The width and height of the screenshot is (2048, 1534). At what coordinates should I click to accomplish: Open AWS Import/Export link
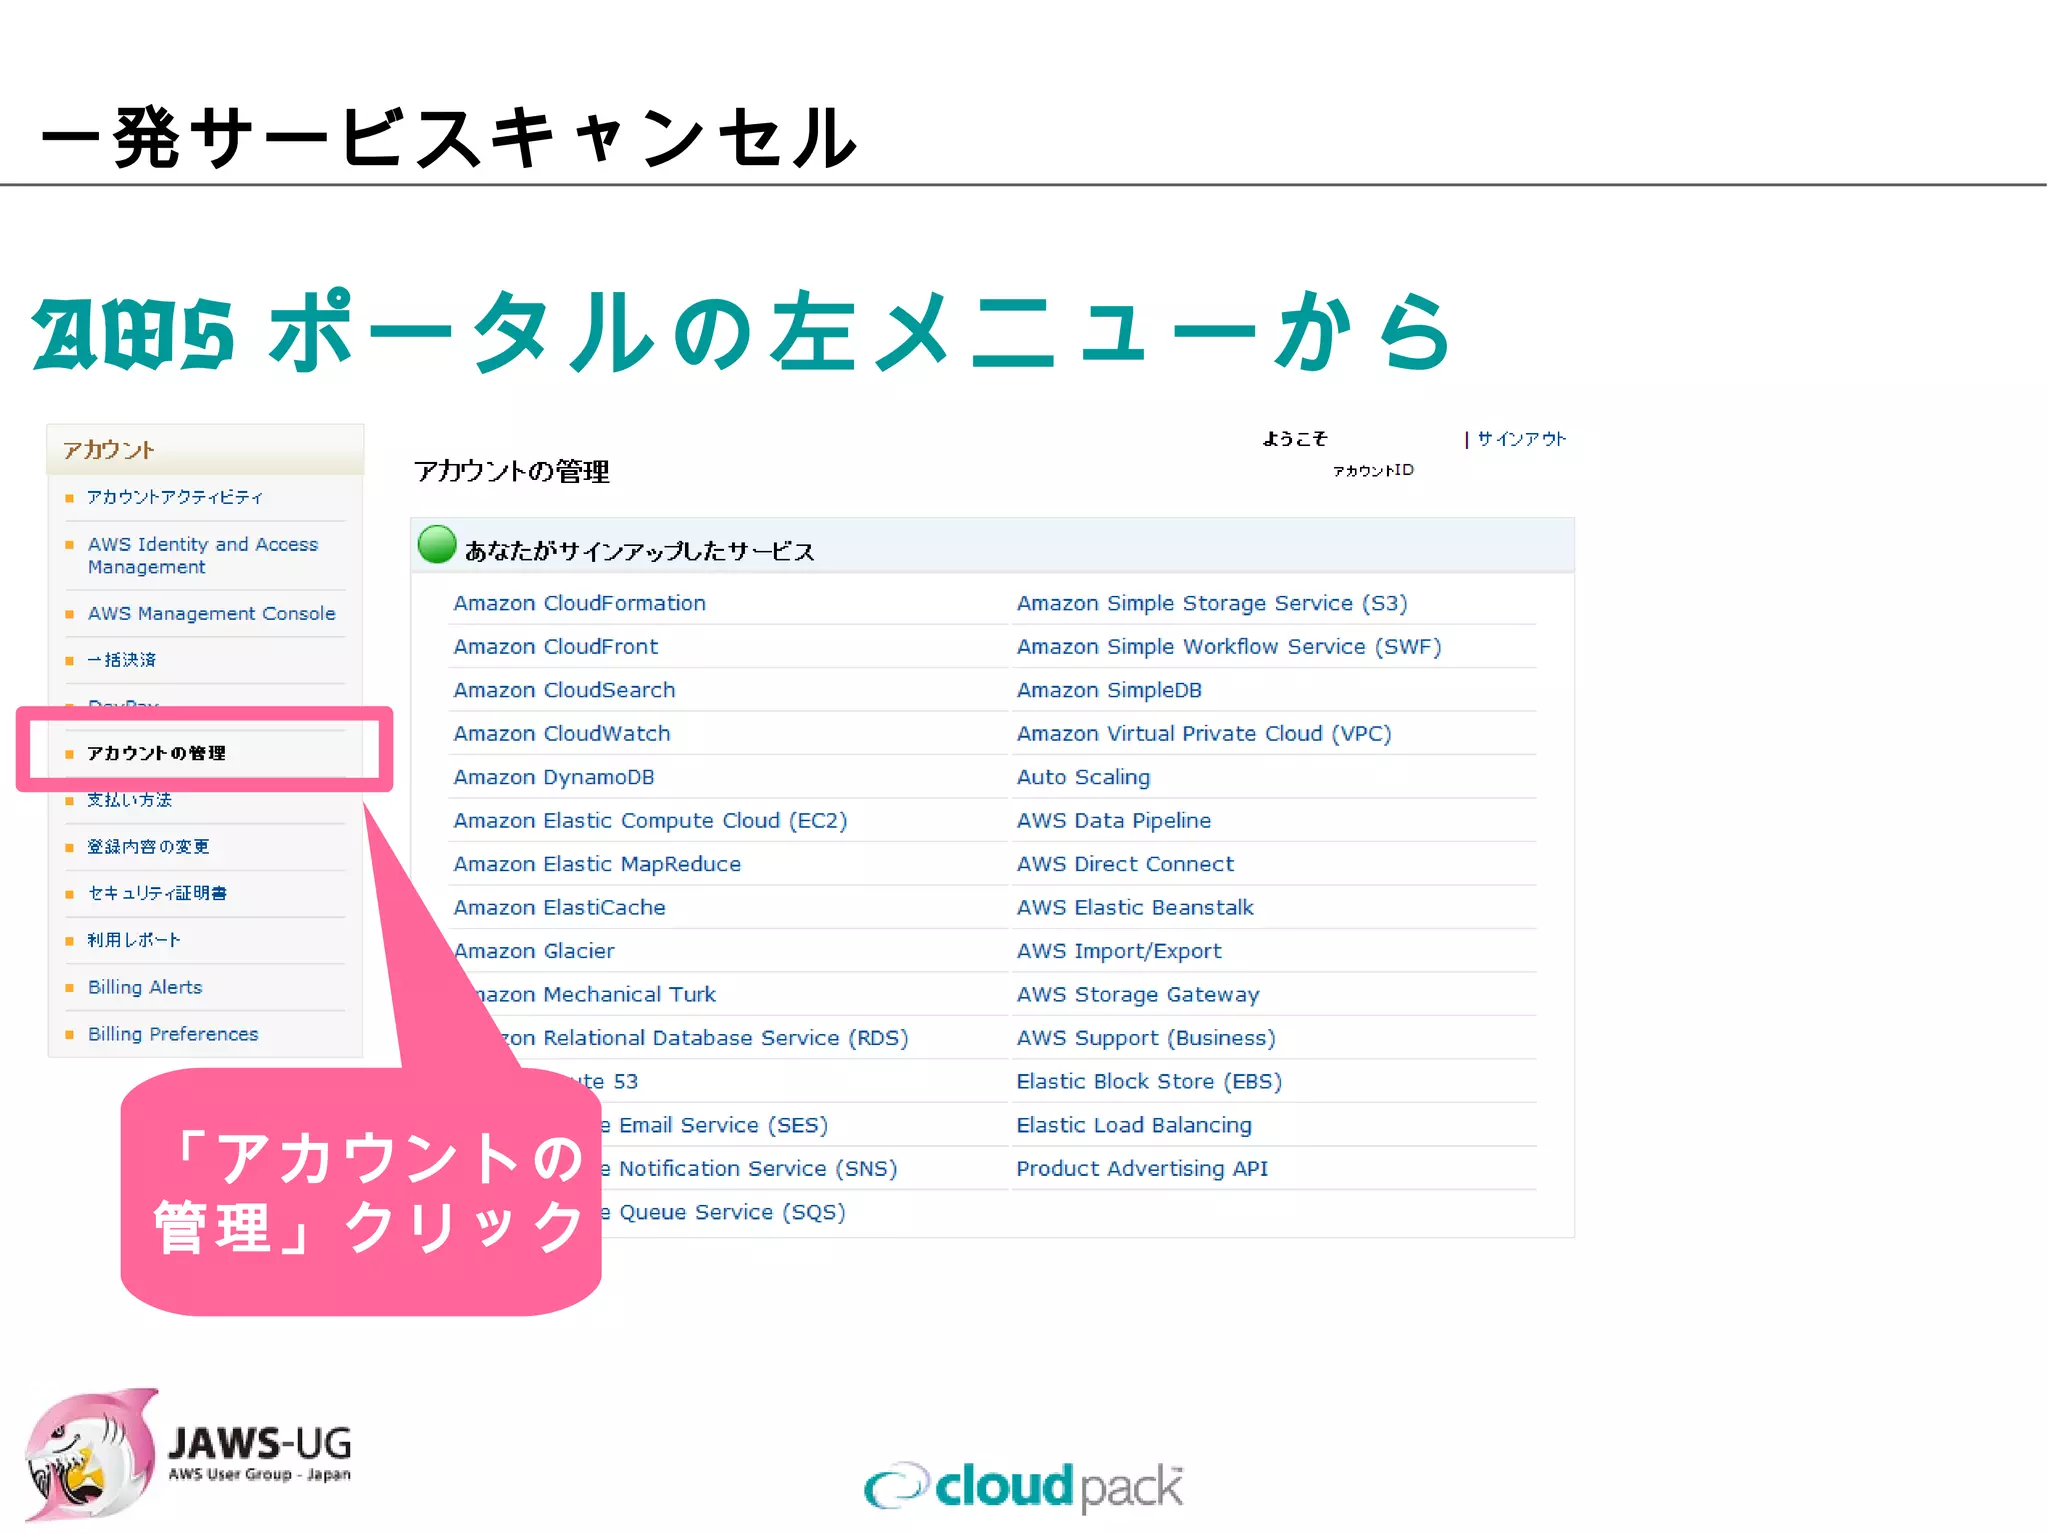click(1119, 951)
